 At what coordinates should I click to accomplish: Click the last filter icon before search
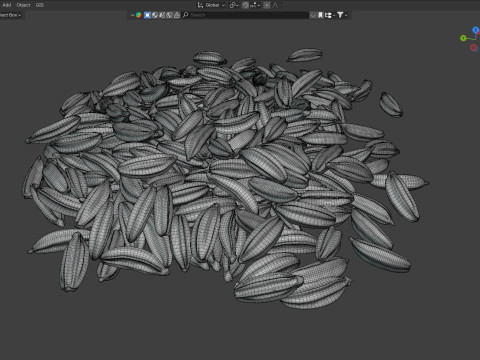point(177,15)
